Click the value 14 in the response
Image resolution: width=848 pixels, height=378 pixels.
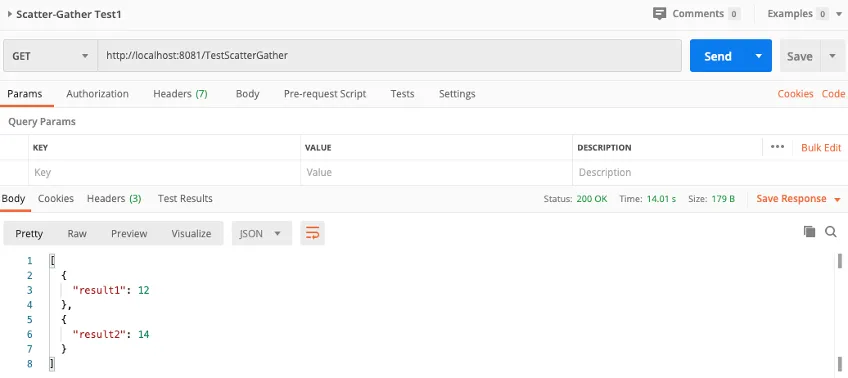click(143, 335)
